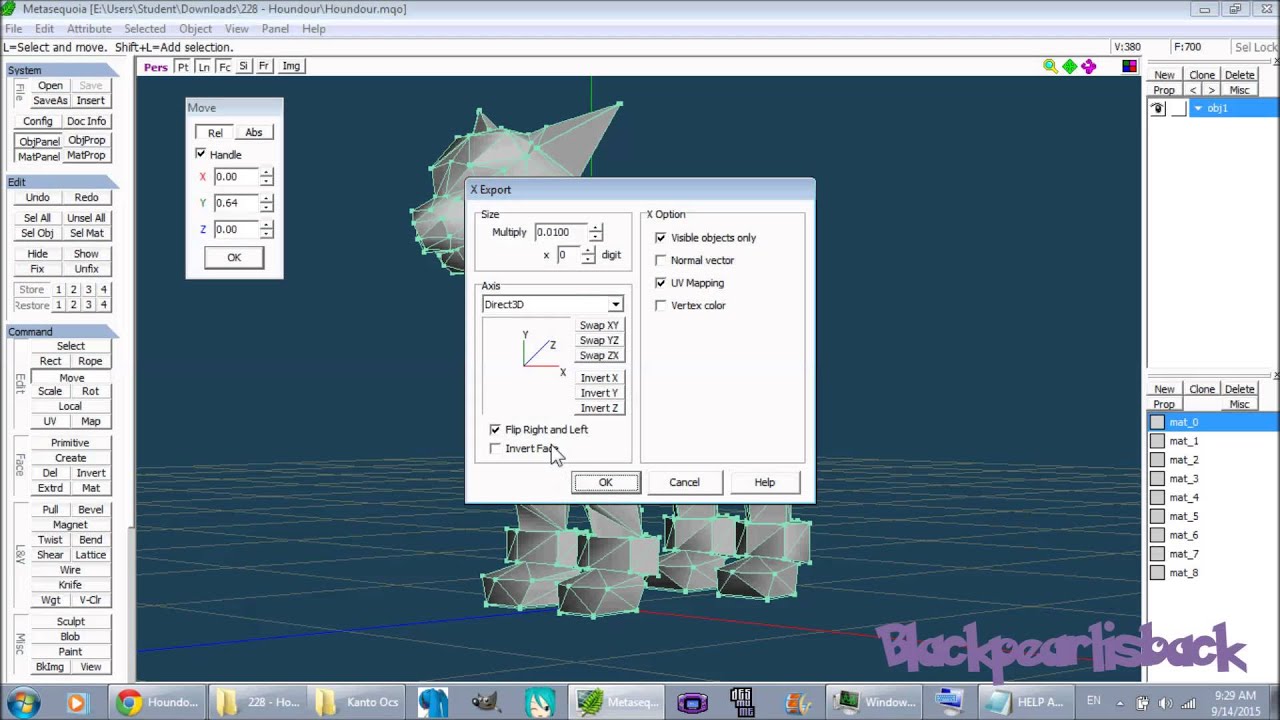Select the Knife command
The height and width of the screenshot is (720, 1280).
pyautogui.click(x=70, y=585)
